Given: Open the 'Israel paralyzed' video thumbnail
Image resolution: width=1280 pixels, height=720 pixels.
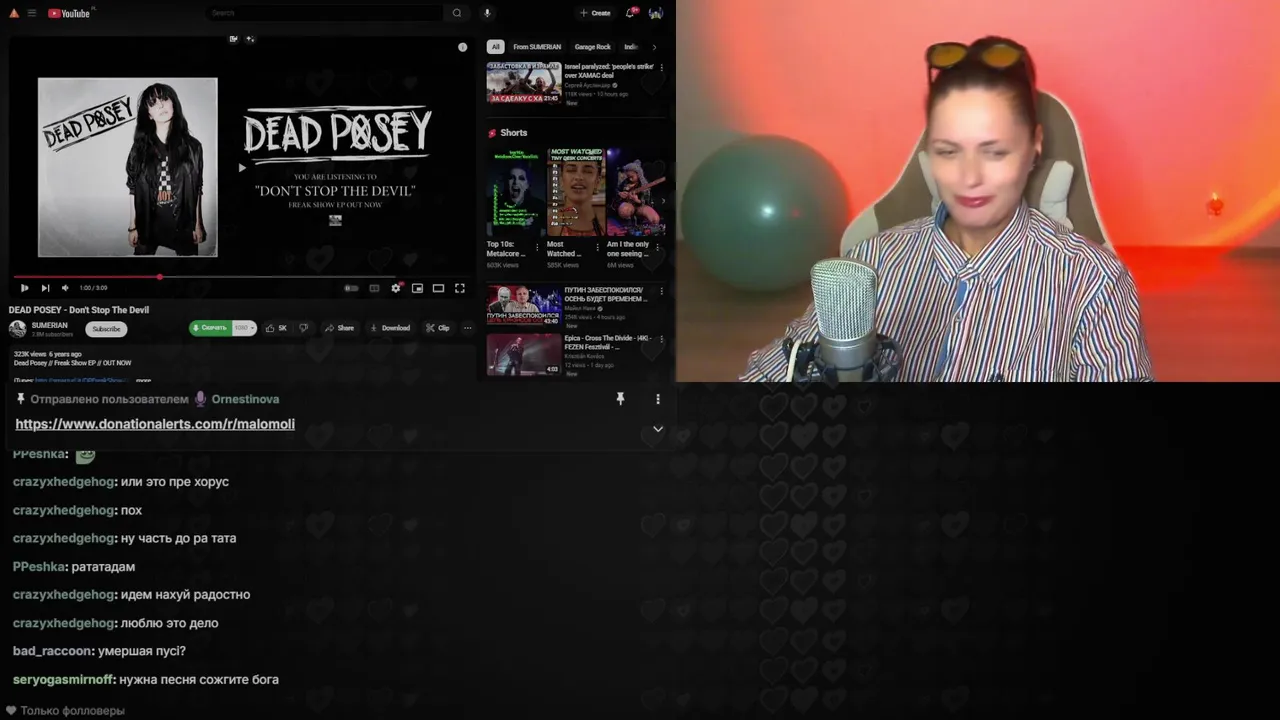Looking at the screenshot, I should (524, 82).
